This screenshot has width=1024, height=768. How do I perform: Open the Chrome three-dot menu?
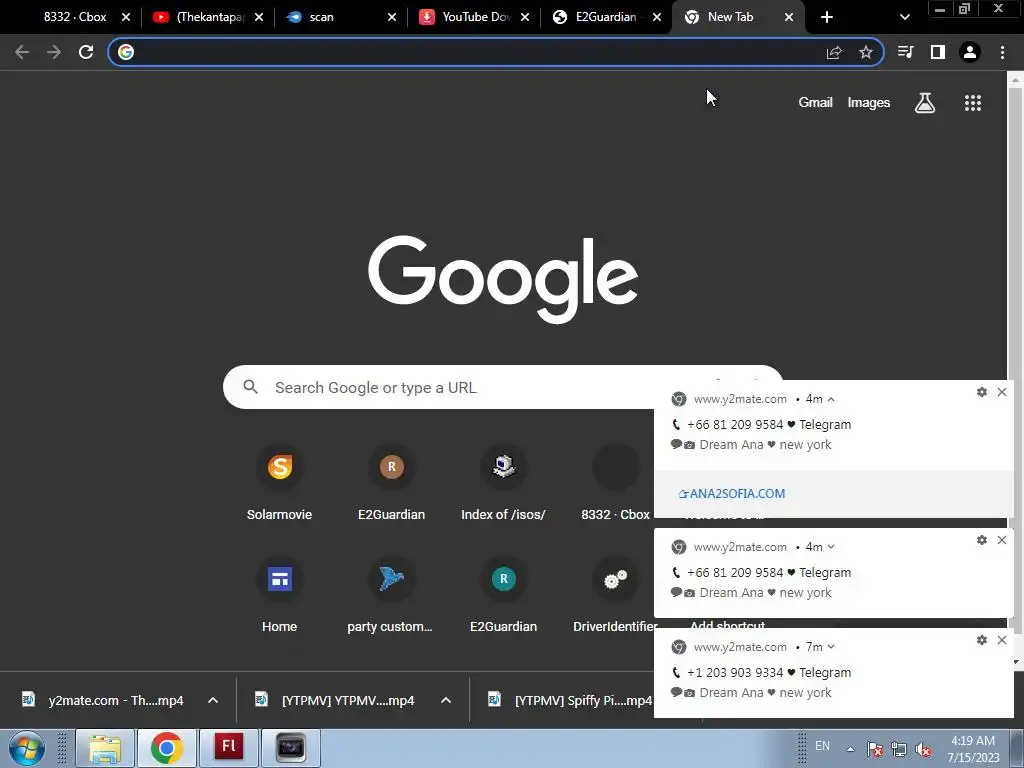[x=1002, y=52]
